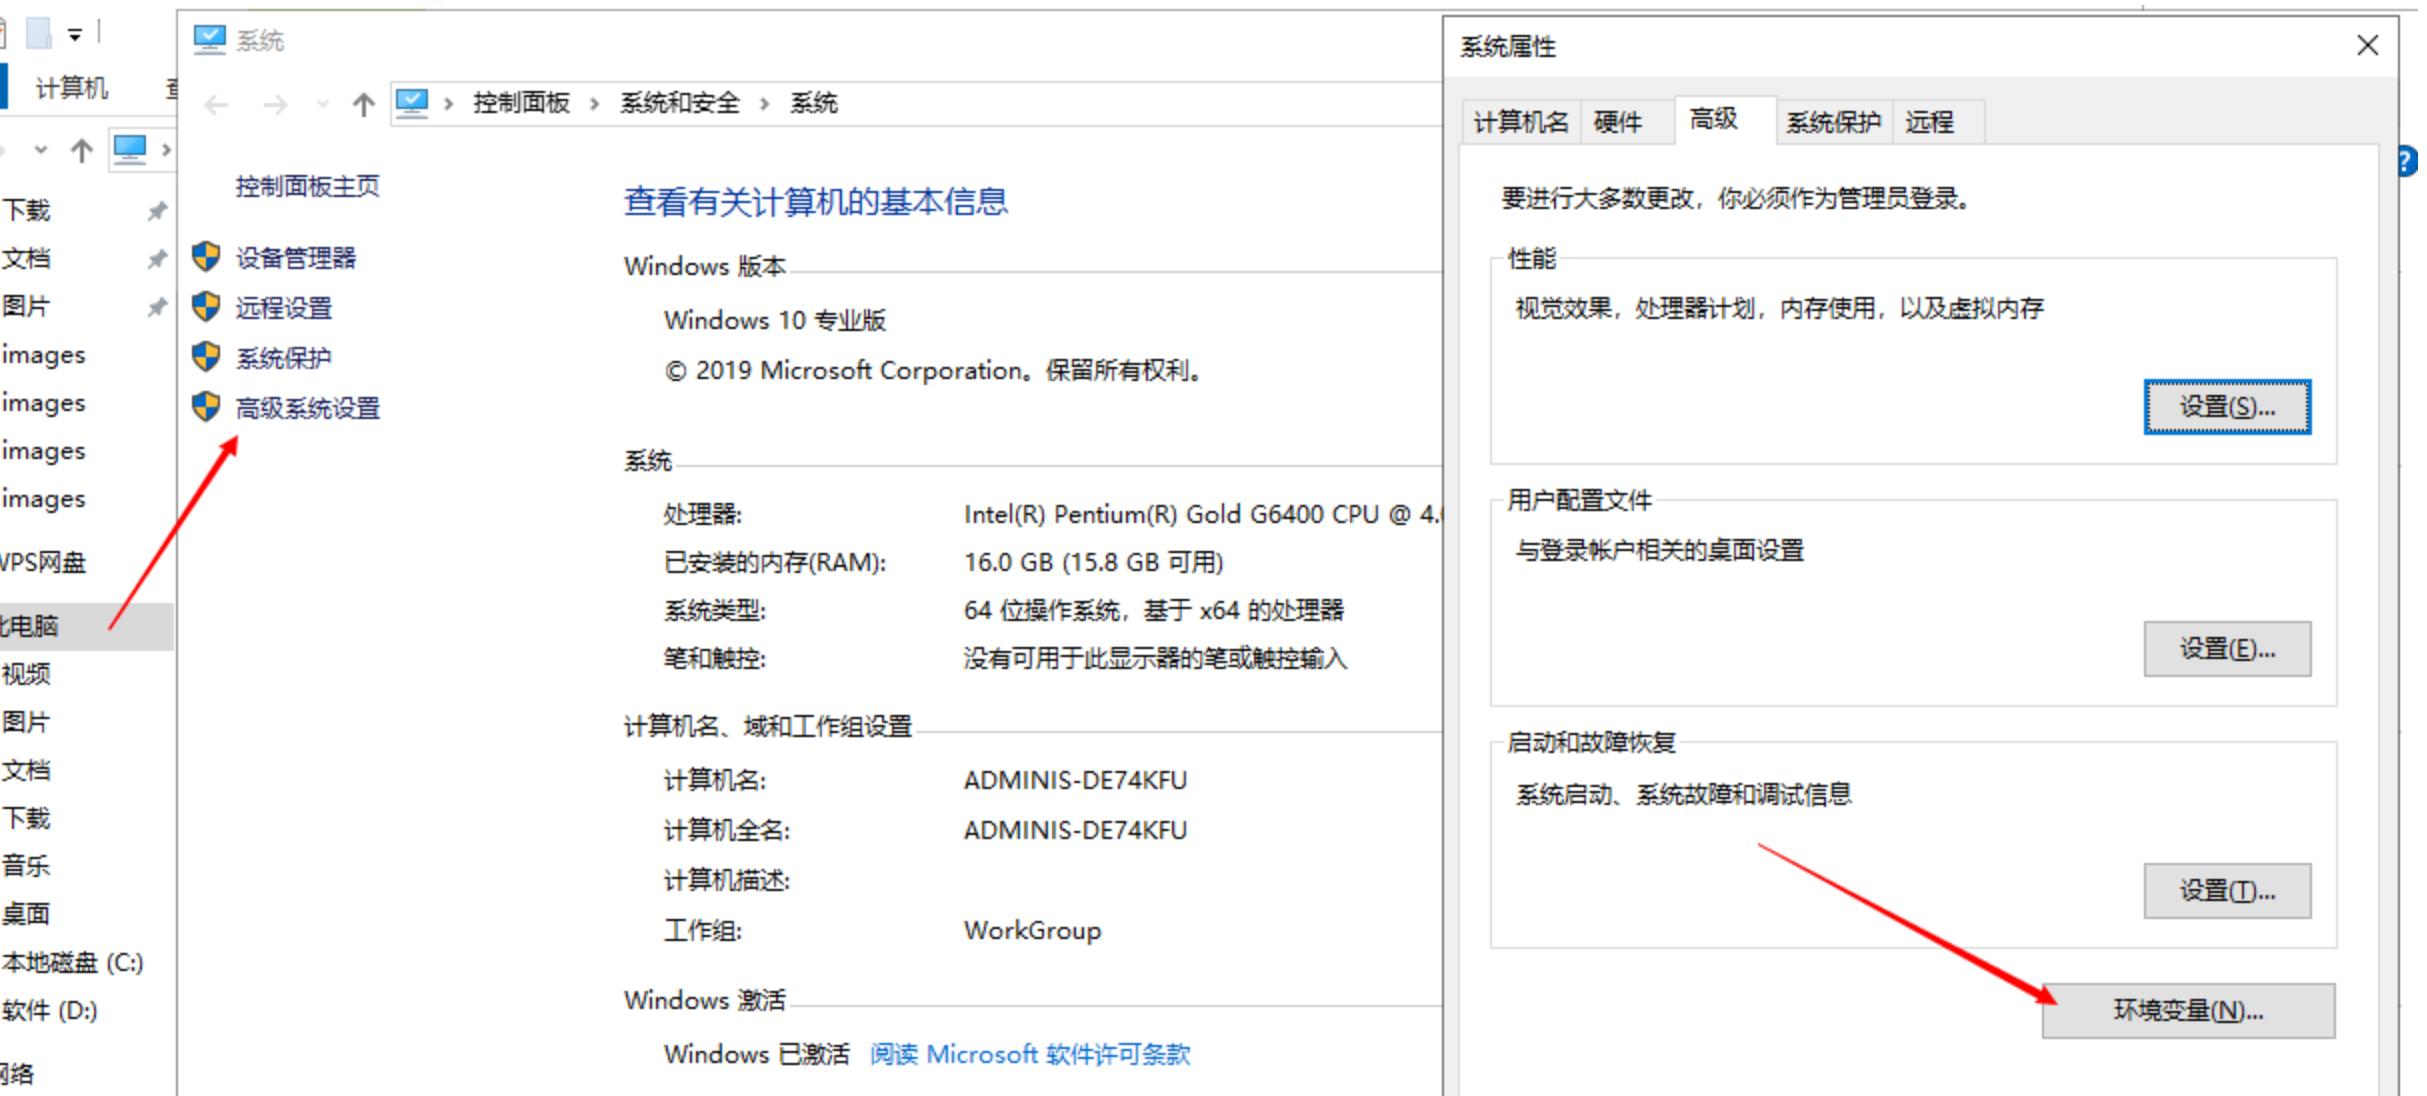Open Remote Settings link (远程设置)
Screen dimensions: 2427x1096
[284, 308]
